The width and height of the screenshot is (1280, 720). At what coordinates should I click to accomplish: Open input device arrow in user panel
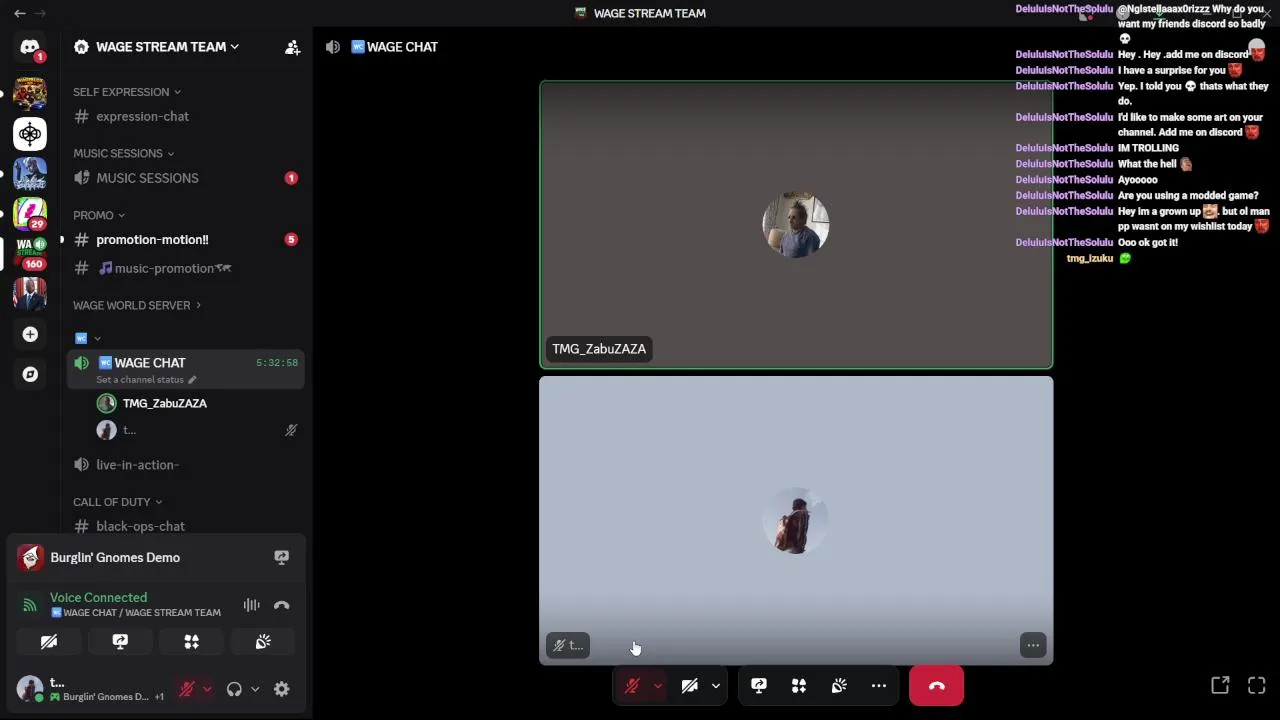pos(207,689)
